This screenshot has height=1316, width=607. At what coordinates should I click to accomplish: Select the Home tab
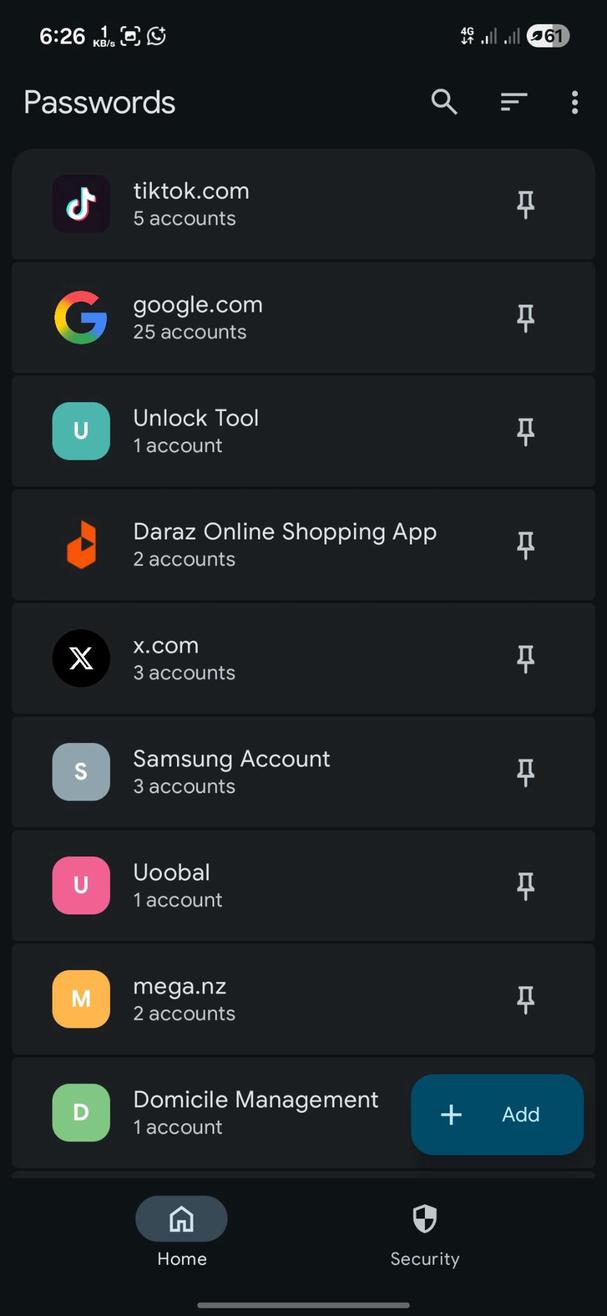click(181, 1233)
